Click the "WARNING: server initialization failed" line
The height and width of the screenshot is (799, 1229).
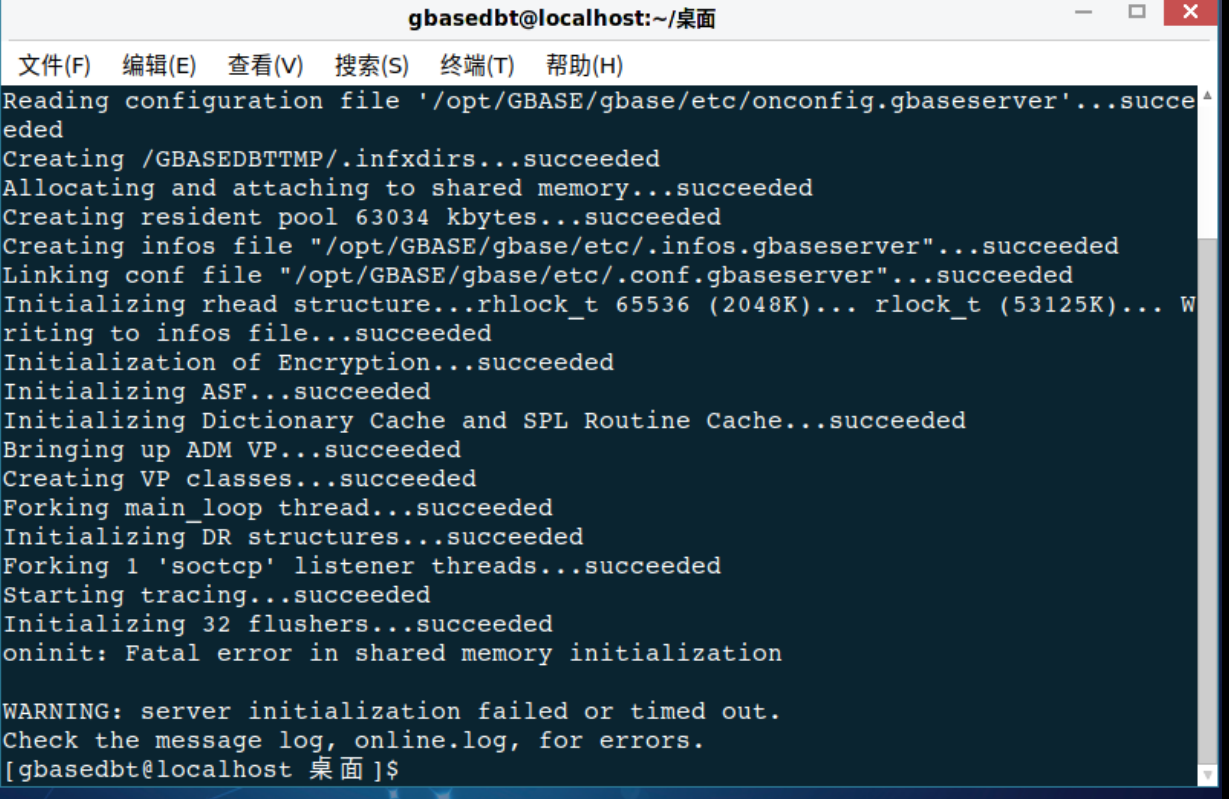click(x=391, y=712)
